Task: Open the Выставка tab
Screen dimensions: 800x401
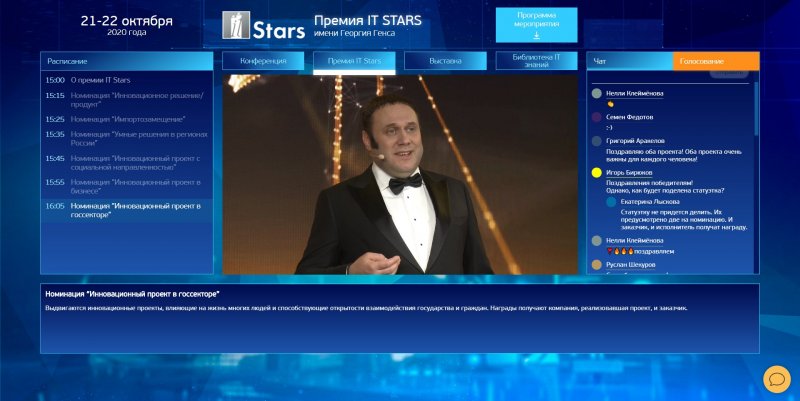Action: point(445,61)
